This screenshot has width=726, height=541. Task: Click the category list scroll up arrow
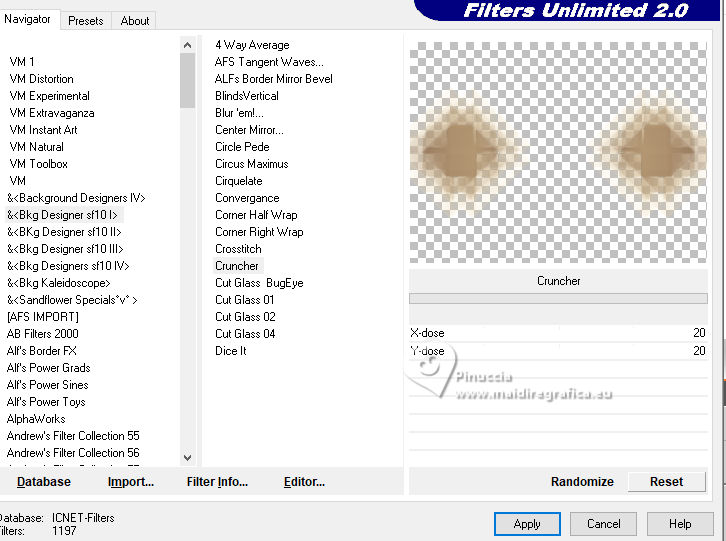pos(188,45)
